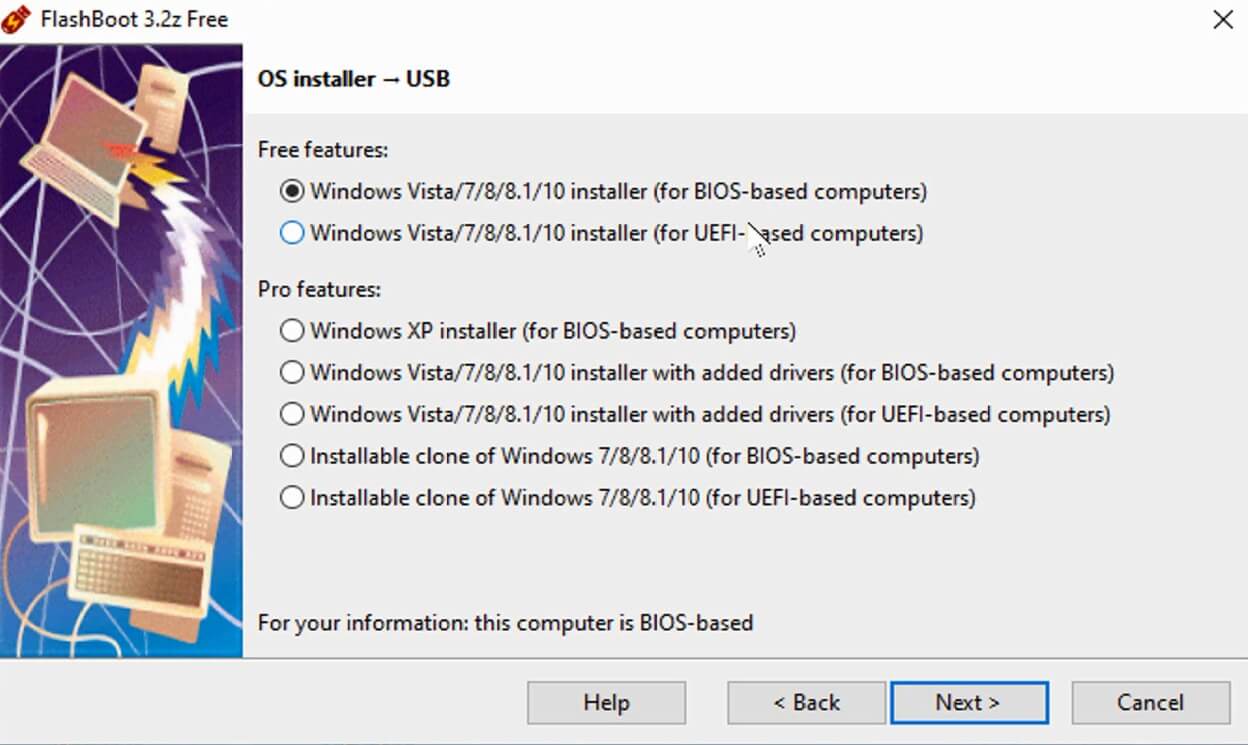Click the "OS installer → USB" heading
Viewport: 1248px width, 745px height.
point(354,79)
